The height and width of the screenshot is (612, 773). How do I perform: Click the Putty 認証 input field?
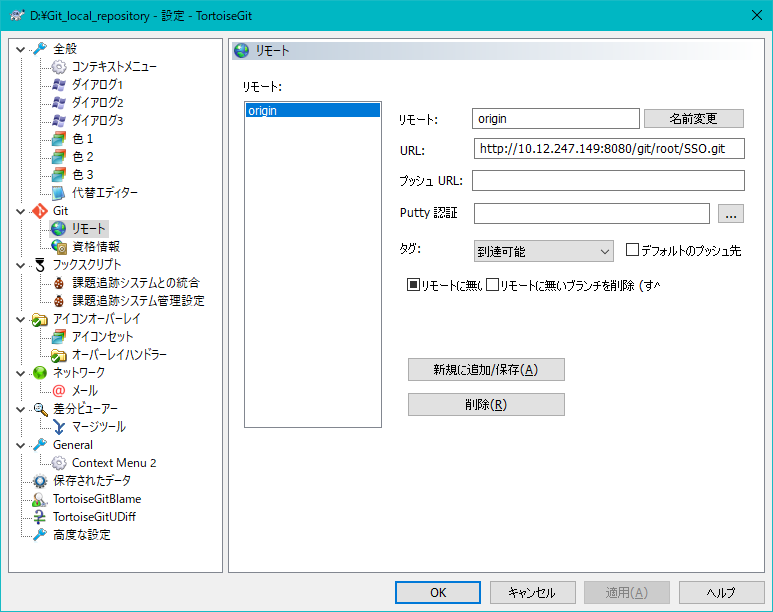coord(592,214)
